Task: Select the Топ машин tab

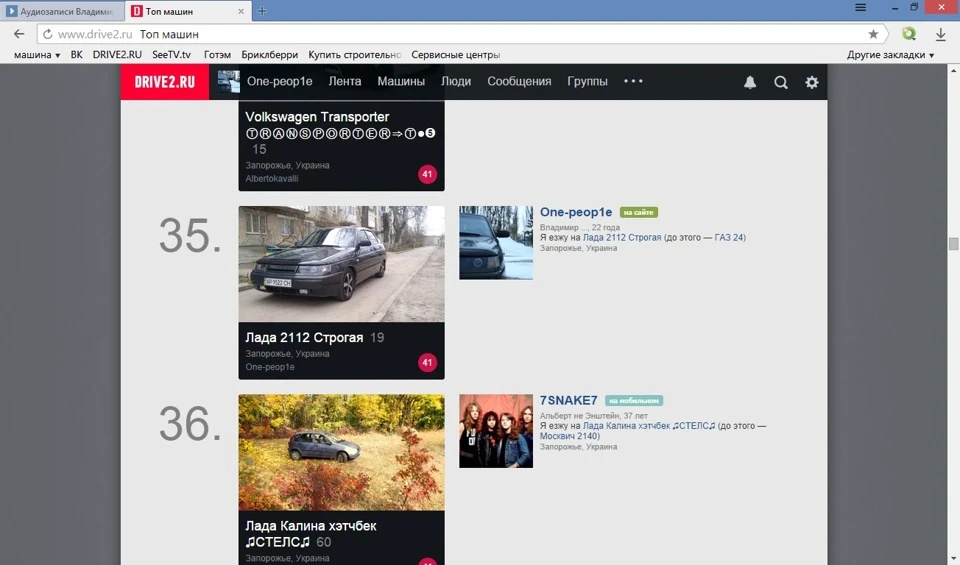Action: click(187, 11)
